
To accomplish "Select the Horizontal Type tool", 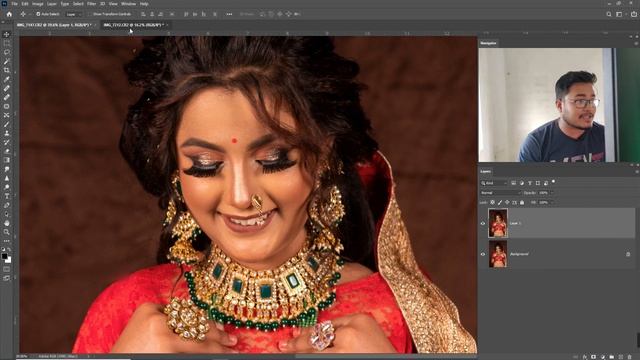I will click(7, 196).
